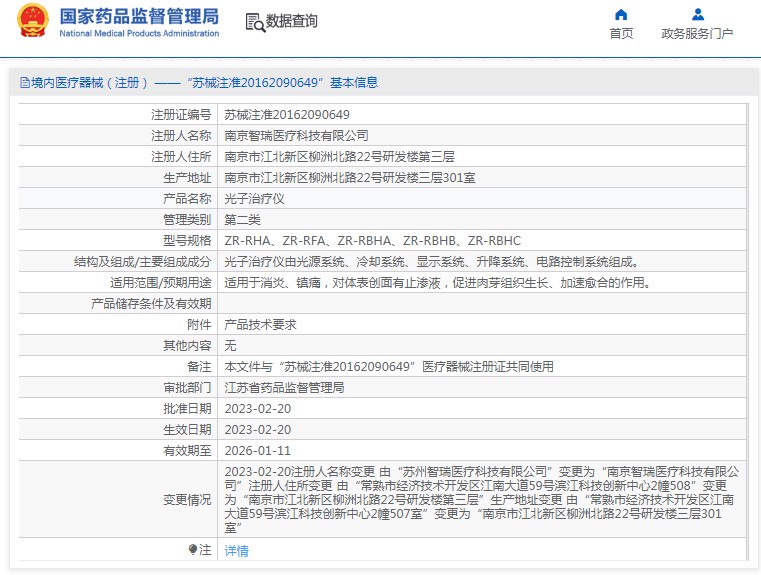This screenshot has width=761, height=575.
Task: Click the 生产地址 label
Action: (x=187, y=178)
